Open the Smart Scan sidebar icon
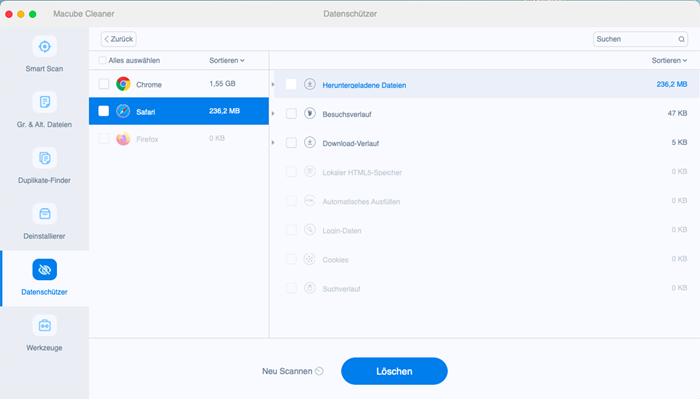Viewport: 700px width, 399px height. pos(44,46)
